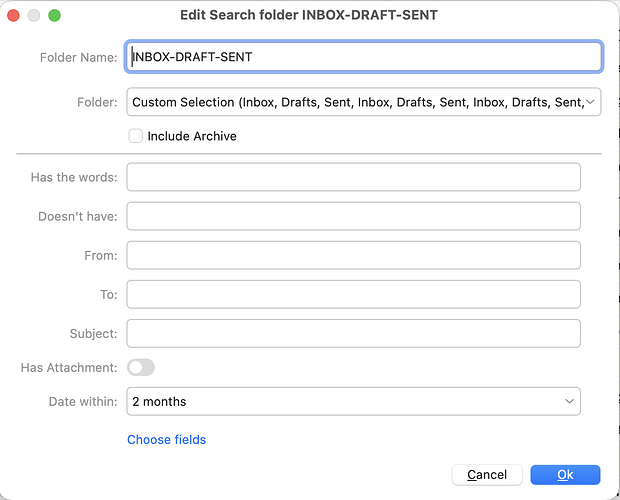
Task: Click the 'Date within:' label text
Action: (83, 401)
